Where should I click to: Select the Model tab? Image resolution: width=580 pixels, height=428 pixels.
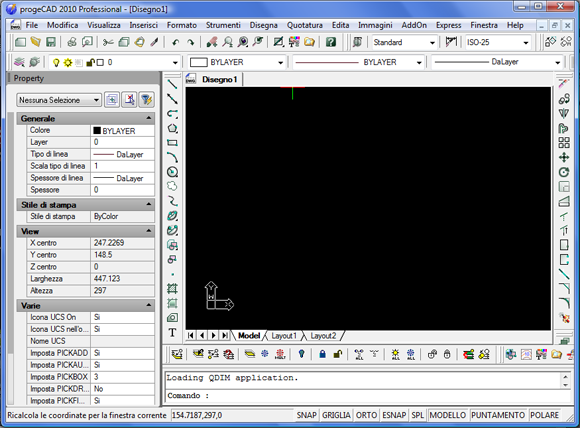(249, 336)
